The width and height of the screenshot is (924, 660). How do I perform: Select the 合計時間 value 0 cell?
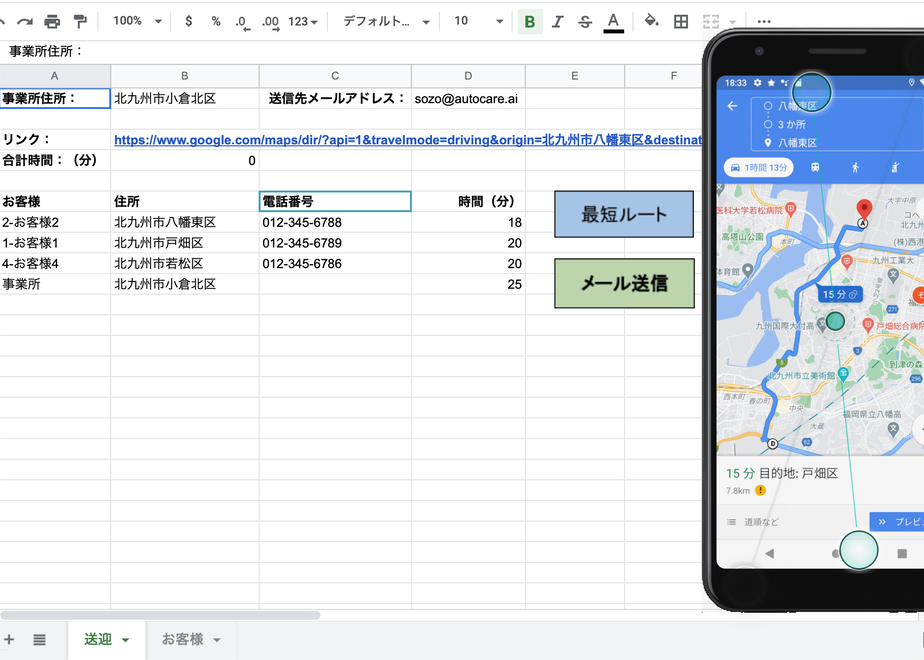pyautogui.click(x=184, y=160)
